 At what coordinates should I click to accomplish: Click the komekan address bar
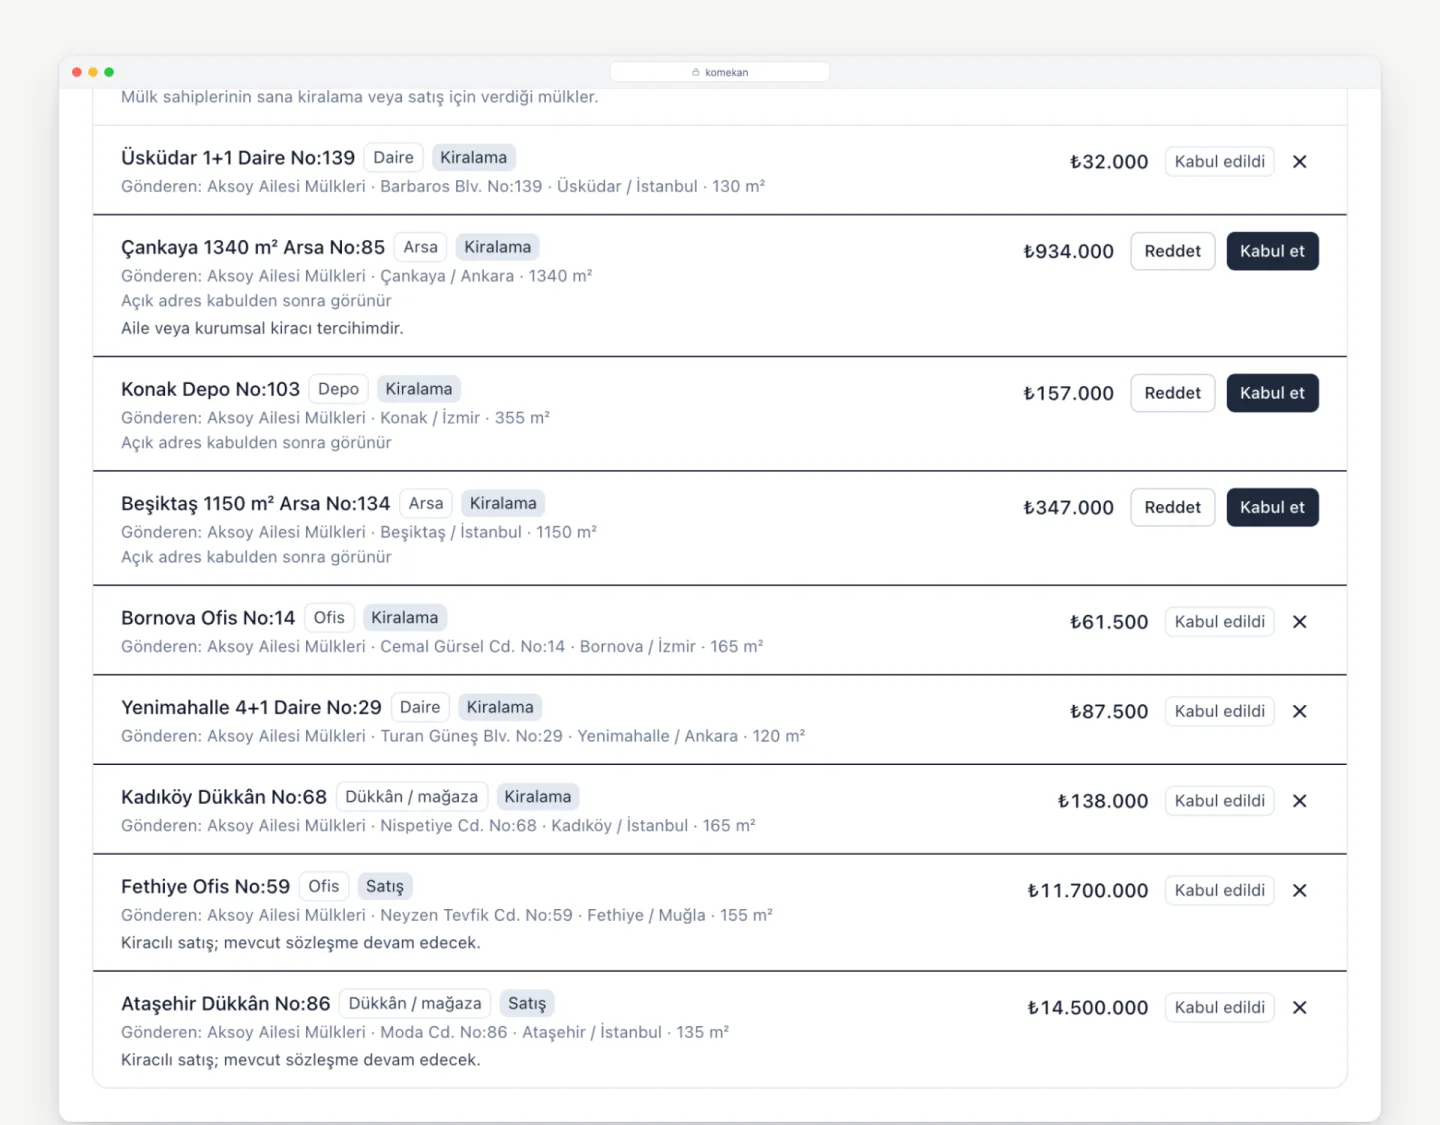click(720, 72)
